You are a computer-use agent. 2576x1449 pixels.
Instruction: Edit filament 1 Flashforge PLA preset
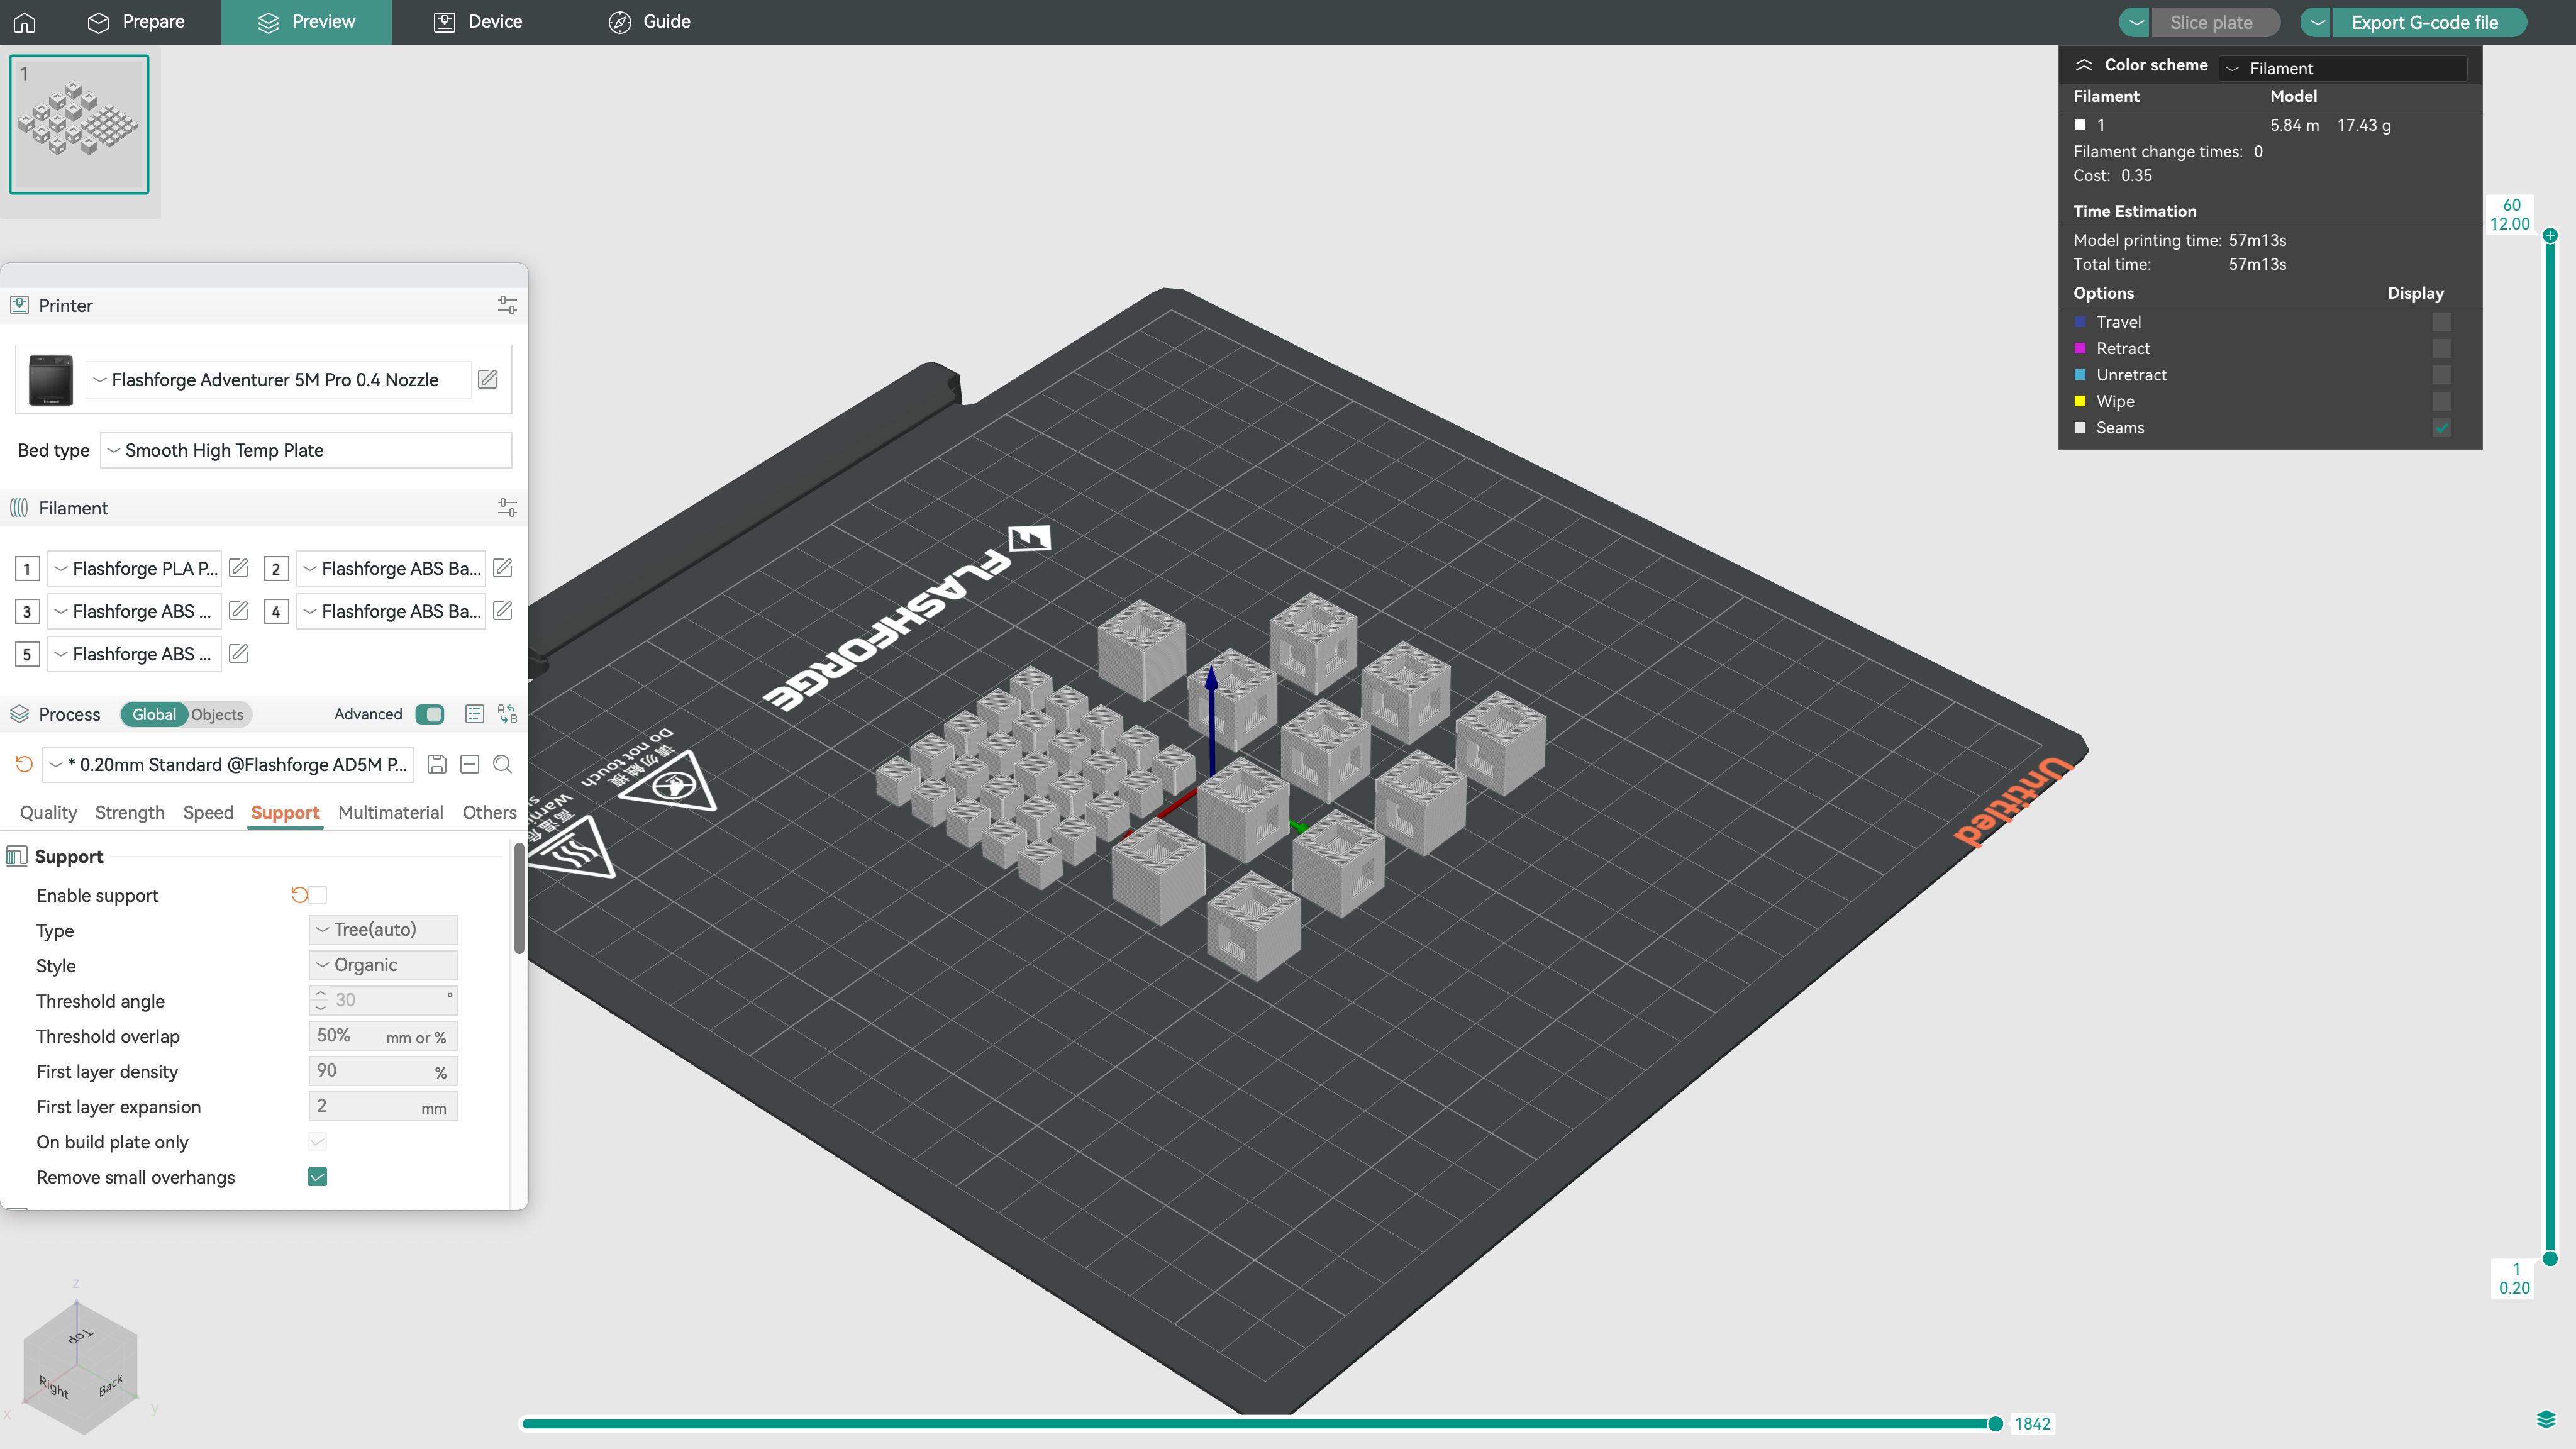click(x=238, y=568)
